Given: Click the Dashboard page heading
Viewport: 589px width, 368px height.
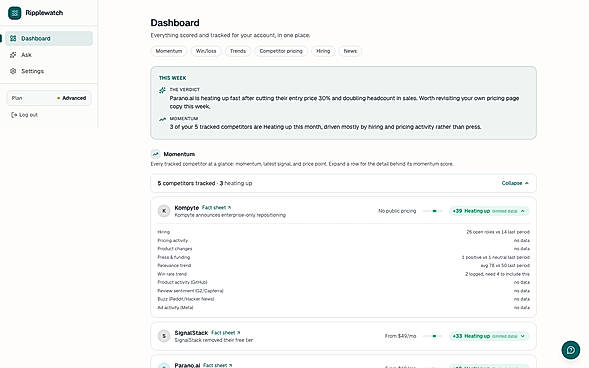Looking at the screenshot, I should pos(175,23).
